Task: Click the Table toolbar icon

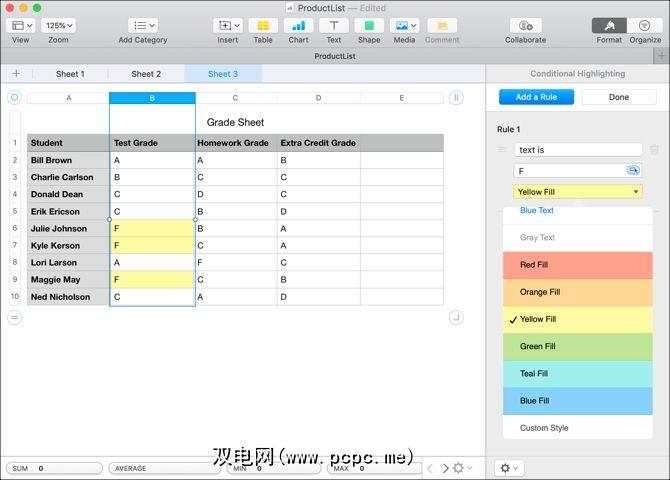Action: 263,26
